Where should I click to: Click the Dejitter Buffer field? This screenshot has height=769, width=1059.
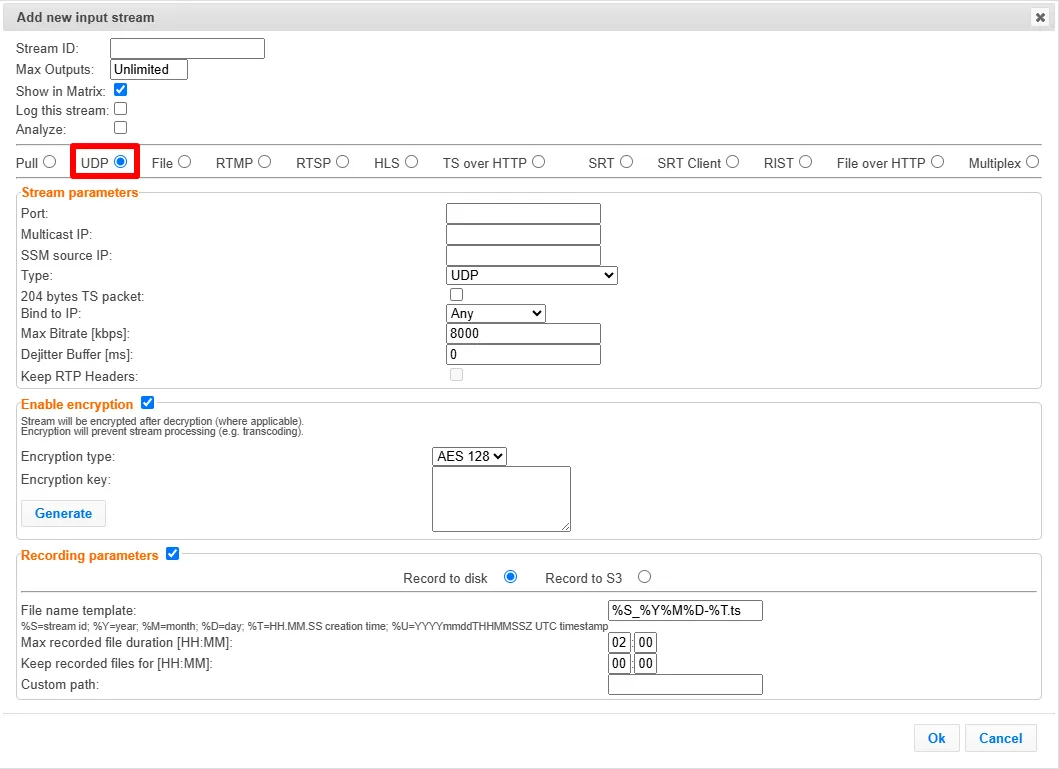pyautogui.click(x=523, y=354)
